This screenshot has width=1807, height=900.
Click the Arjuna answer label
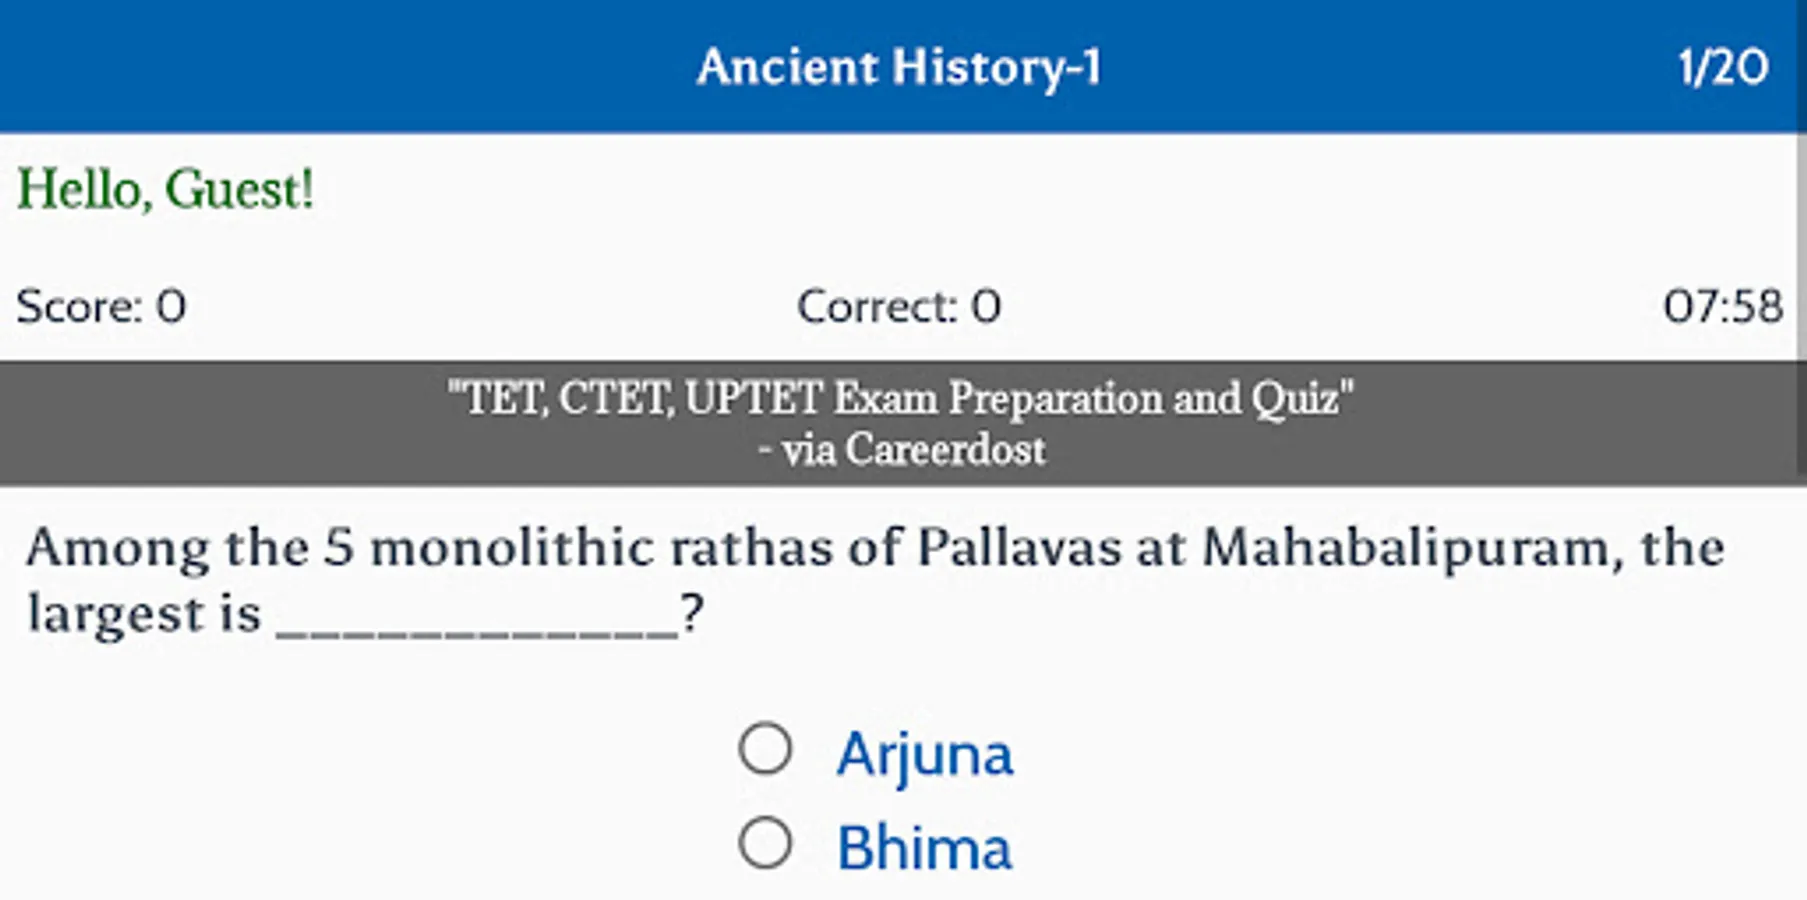pos(925,753)
